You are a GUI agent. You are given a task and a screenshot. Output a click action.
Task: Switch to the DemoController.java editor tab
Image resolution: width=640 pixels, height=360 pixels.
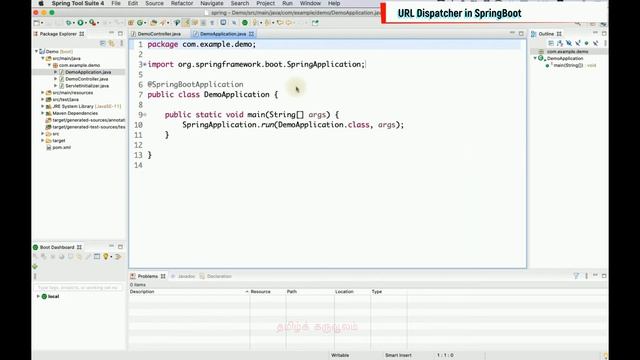(x=159, y=34)
